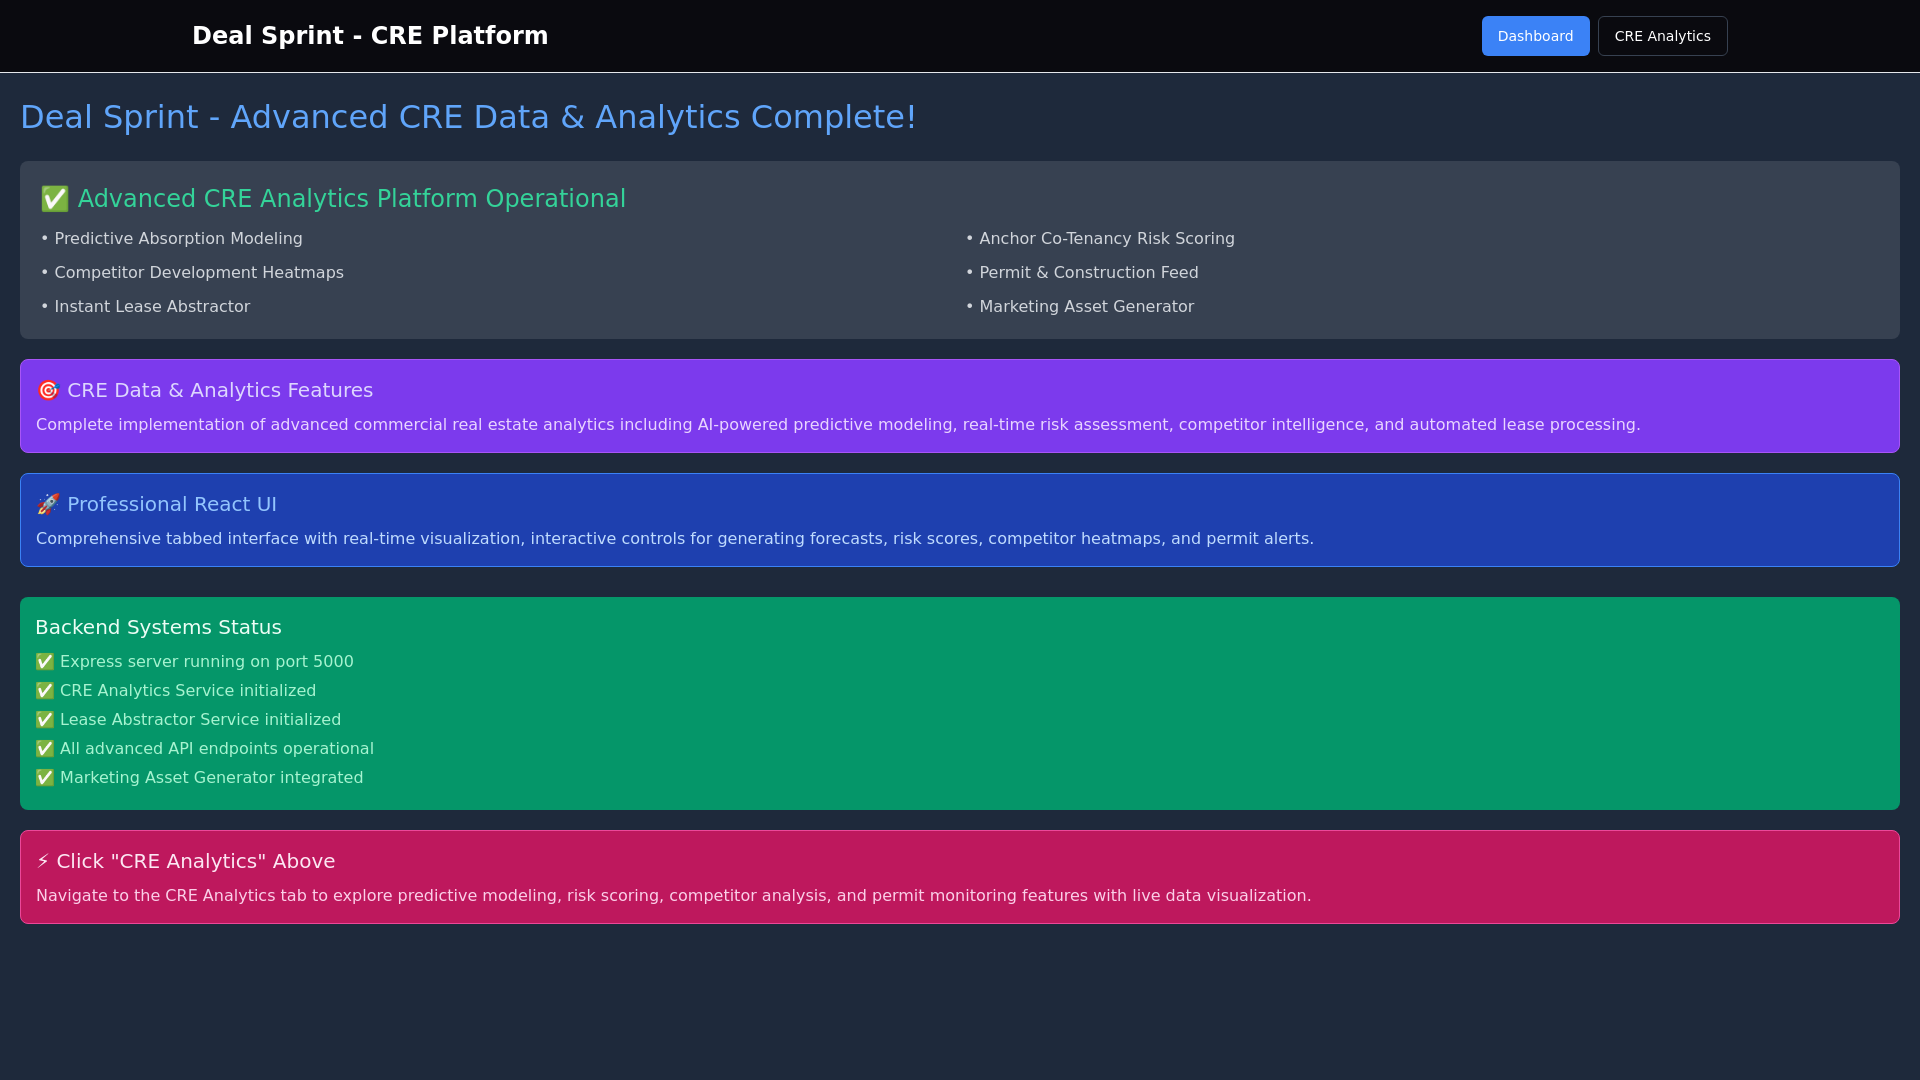
Task: Select the Dashboard tab in header
Action: tap(1535, 36)
